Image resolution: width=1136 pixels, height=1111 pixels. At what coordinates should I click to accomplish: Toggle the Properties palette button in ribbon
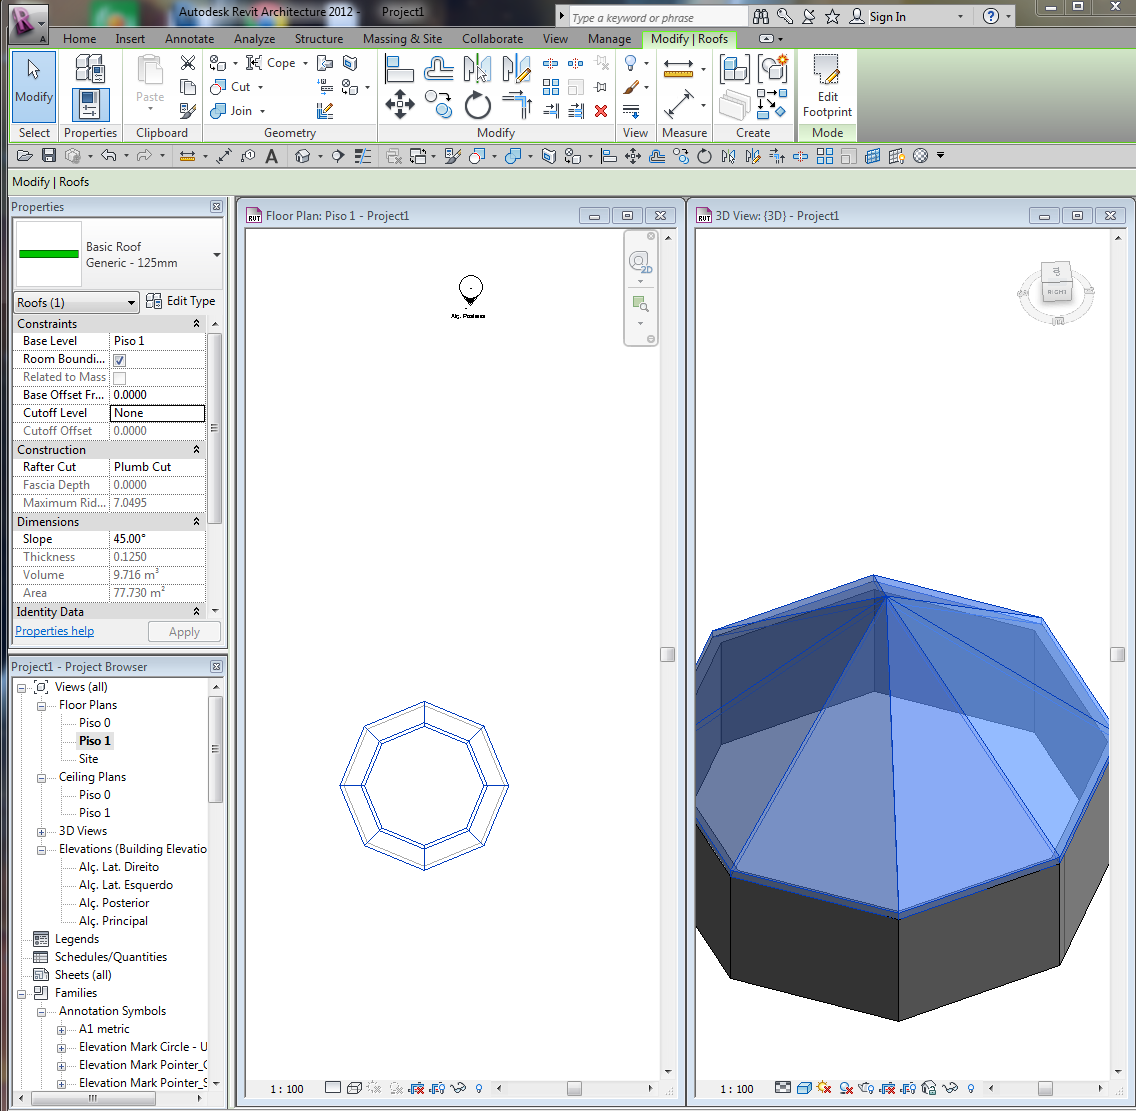[x=90, y=105]
